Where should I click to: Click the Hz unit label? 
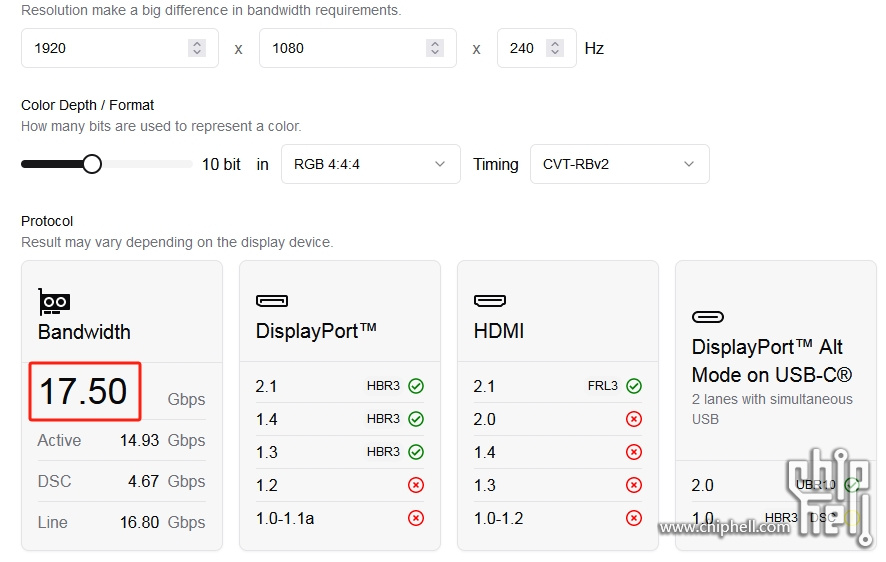click(x=594, y=49)
